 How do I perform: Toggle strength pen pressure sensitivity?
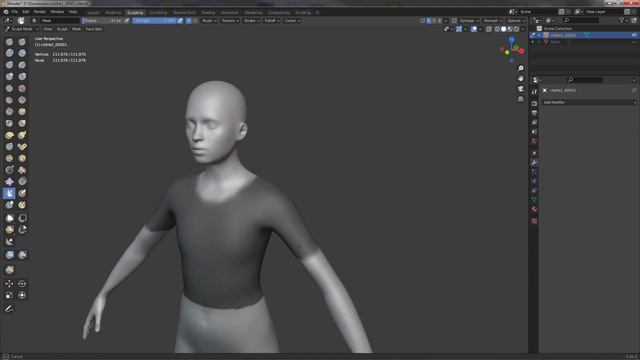point(180,20)
